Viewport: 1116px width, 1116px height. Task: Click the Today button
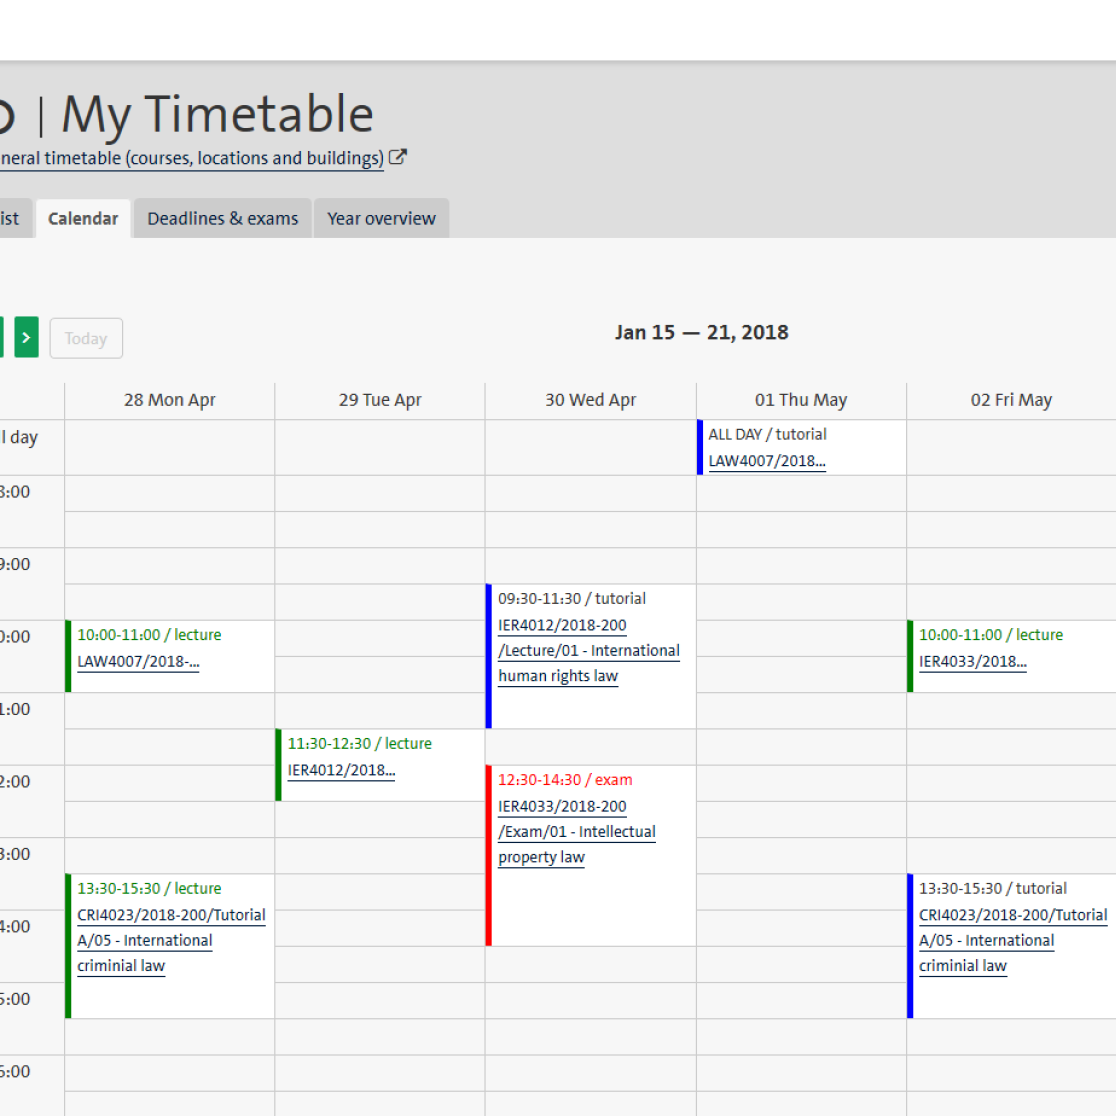86,338
